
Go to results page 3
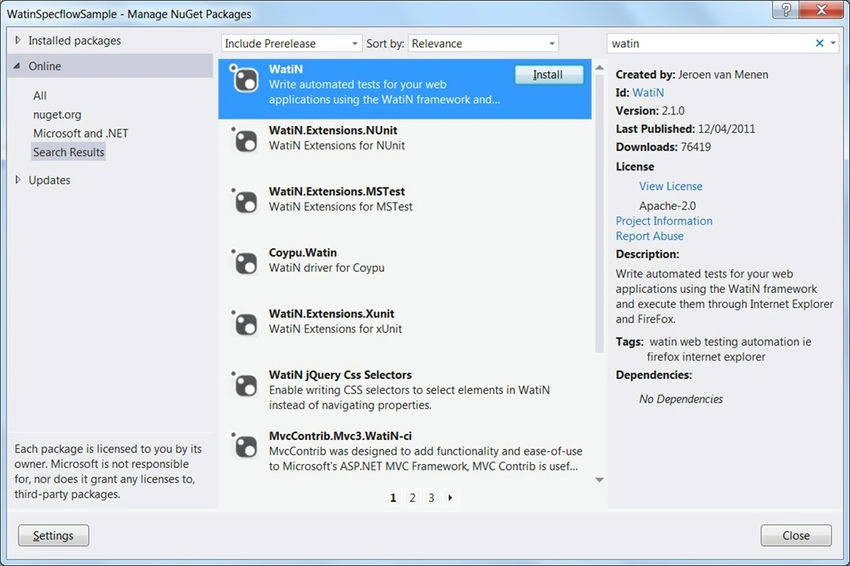pyautogui.click(x=431, y=498)
